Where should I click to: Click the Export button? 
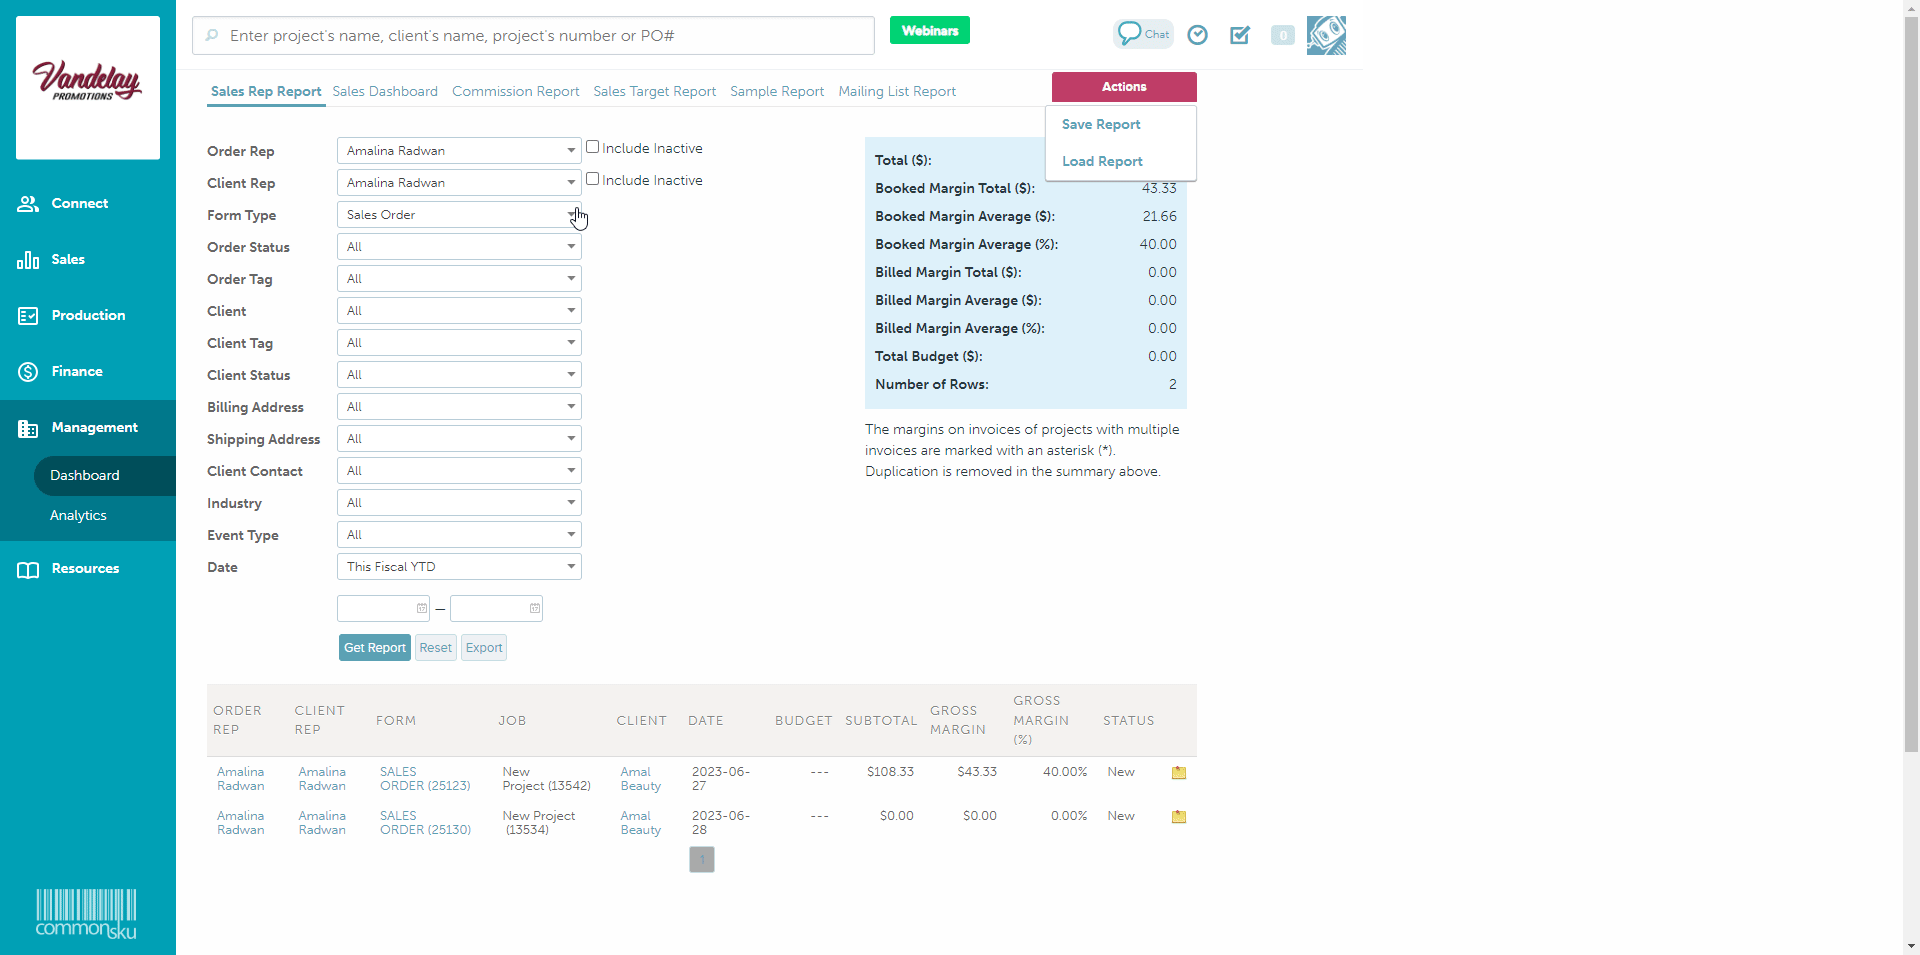484,648
